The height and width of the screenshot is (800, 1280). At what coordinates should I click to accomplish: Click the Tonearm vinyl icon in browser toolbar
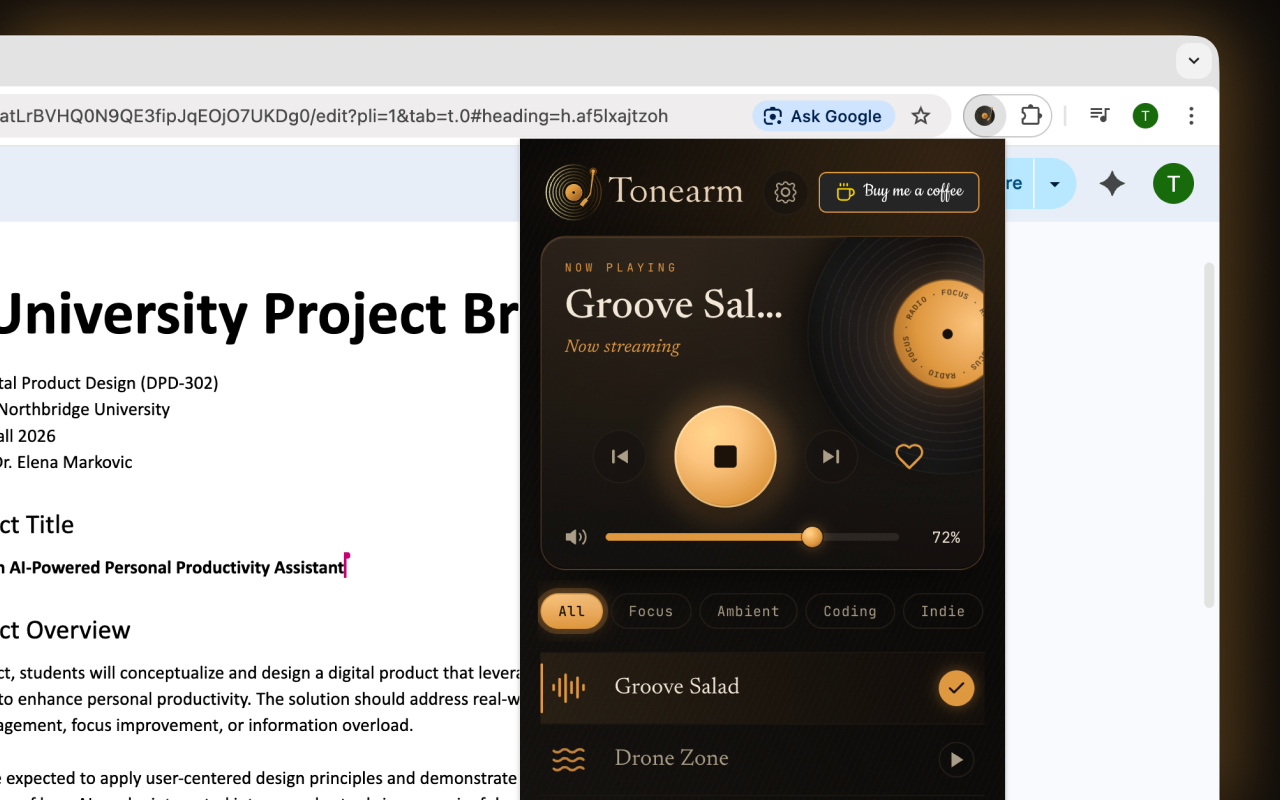[985, 115]
